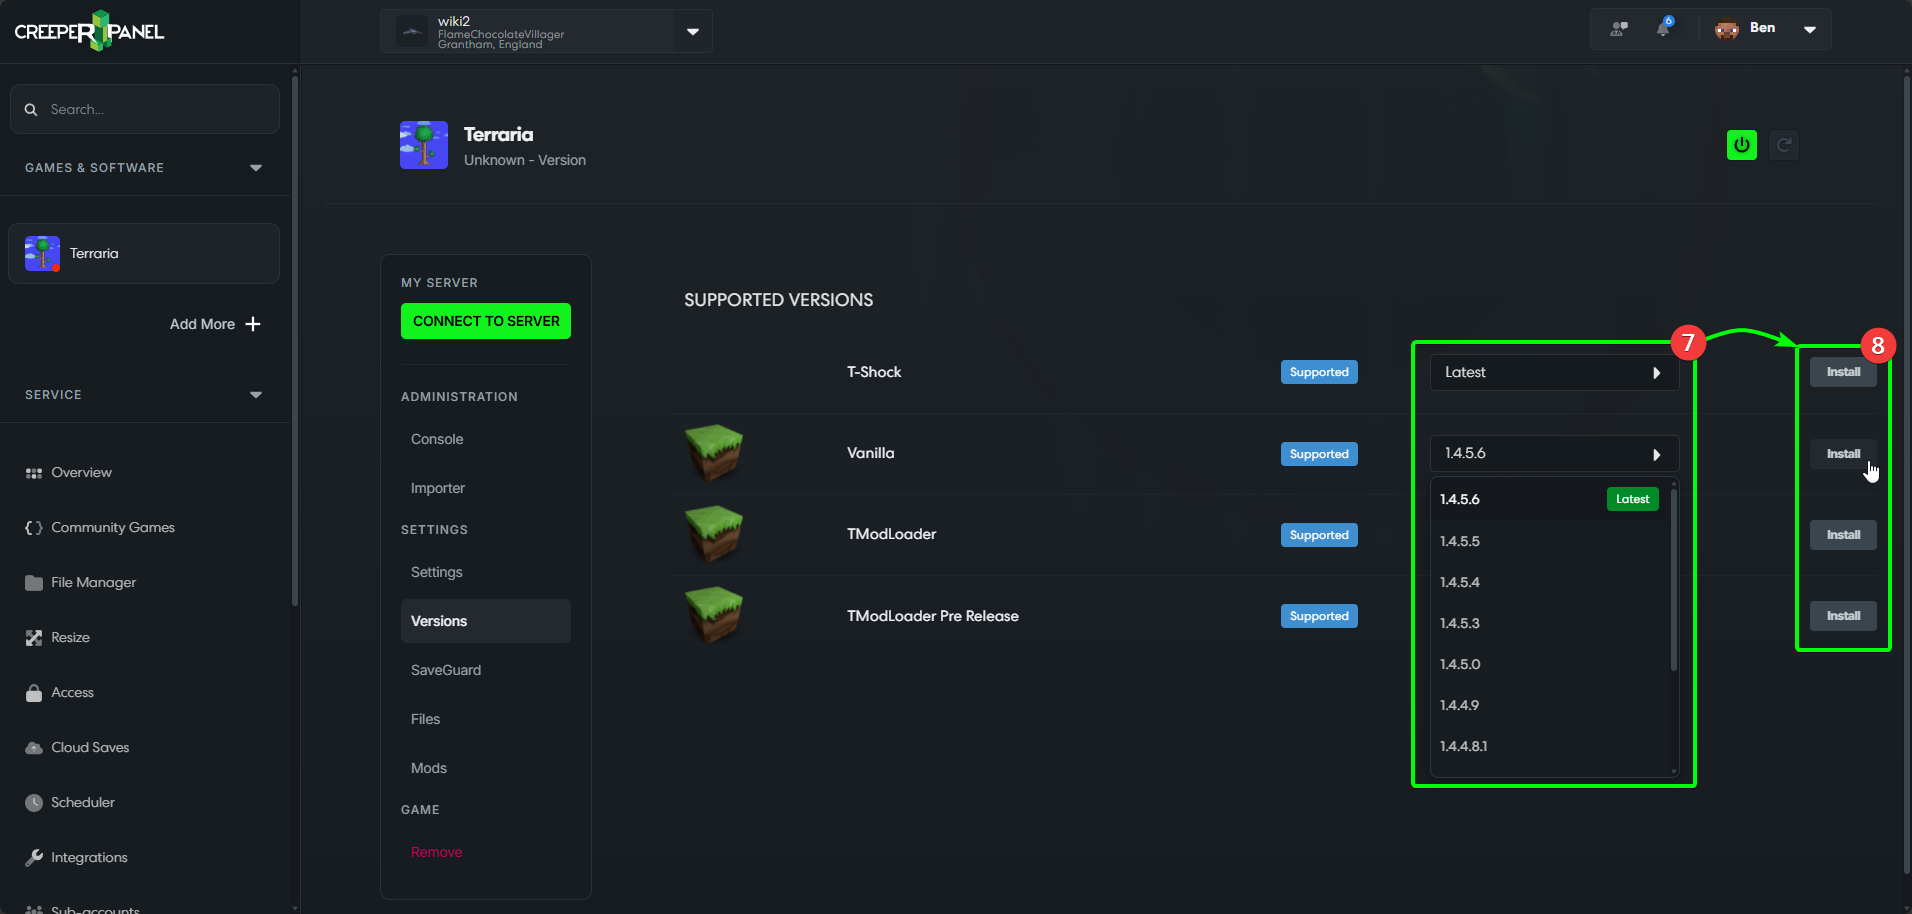This screenshot has width=1912, height=914.
Task: Click the friends icon in top bar
Action: coord(1619,29)
